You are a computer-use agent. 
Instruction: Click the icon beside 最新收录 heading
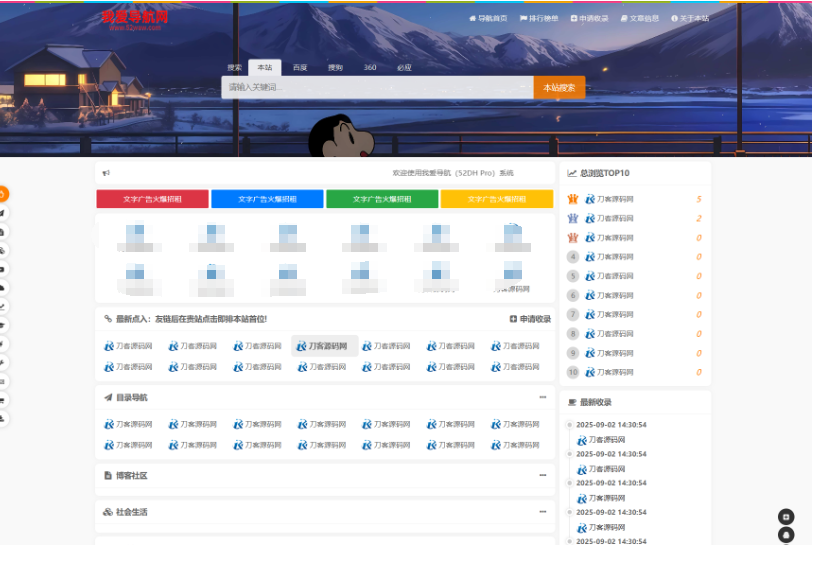pos(571,402)
